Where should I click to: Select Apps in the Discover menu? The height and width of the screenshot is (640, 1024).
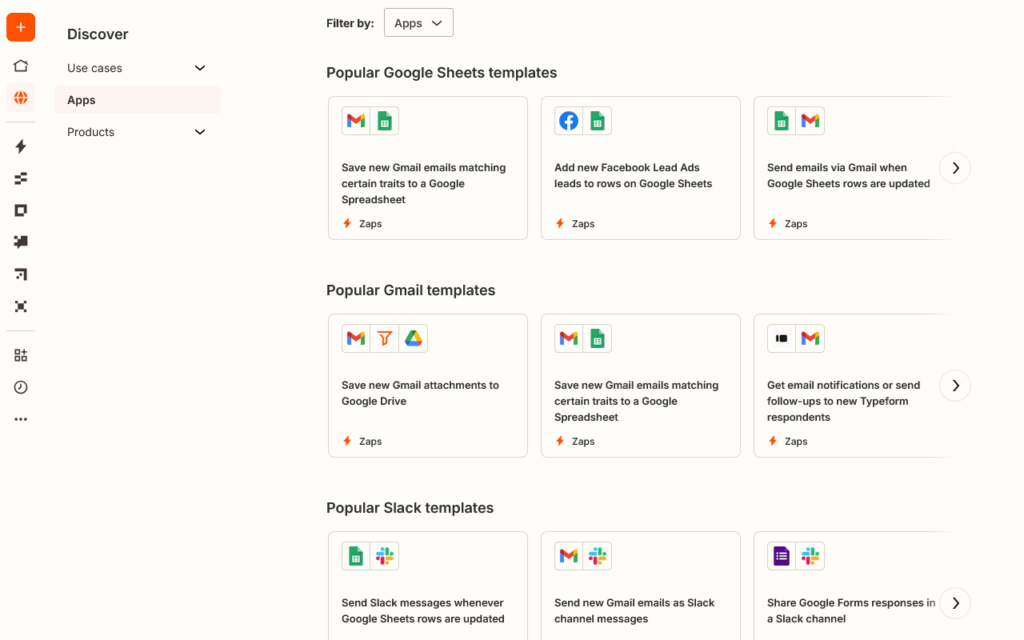pyautogui.click(x=138, y=100)
